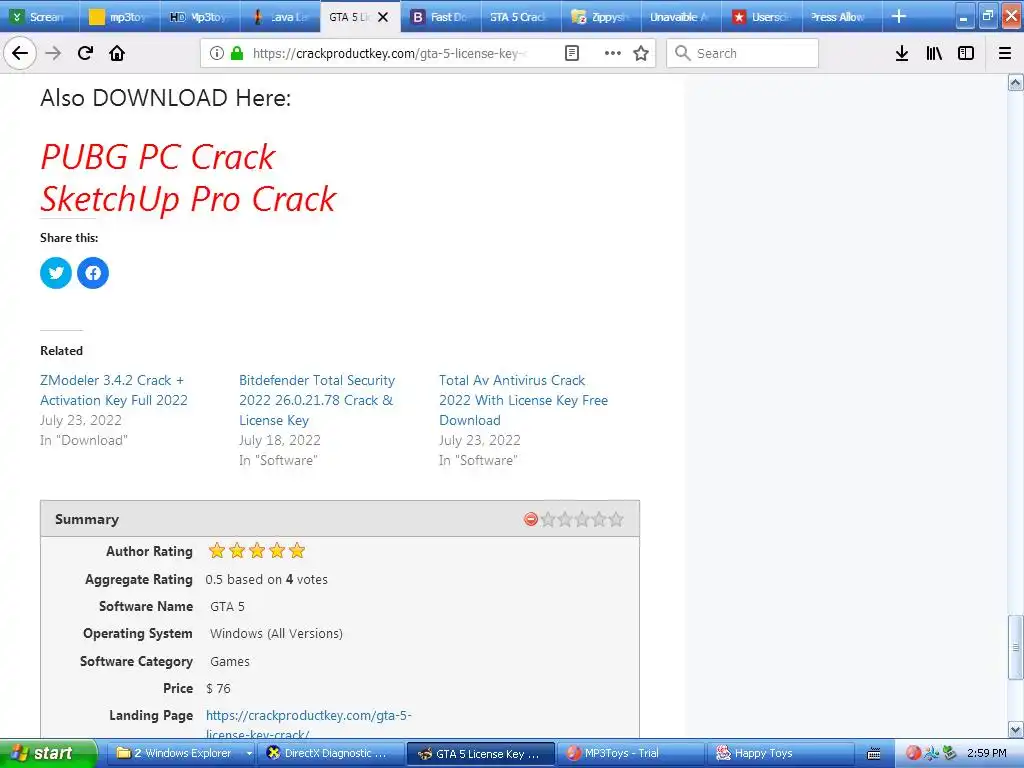This screenshot has height=768, width=1024.
Task: Open Bitdefender Total Security related post
Action: pos(317,400)
